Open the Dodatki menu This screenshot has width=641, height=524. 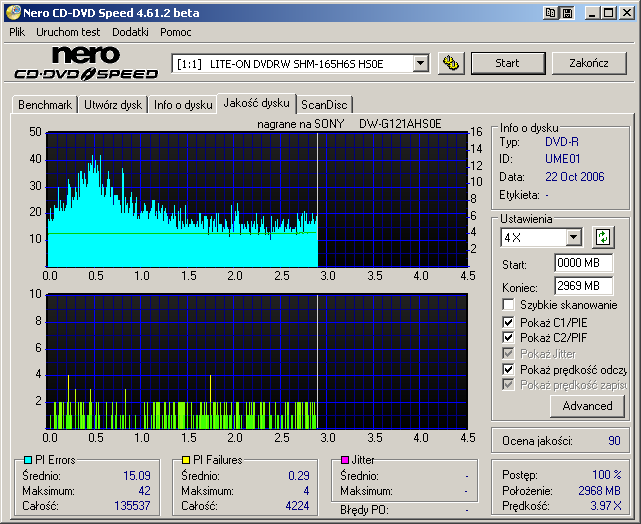(130, 32)
